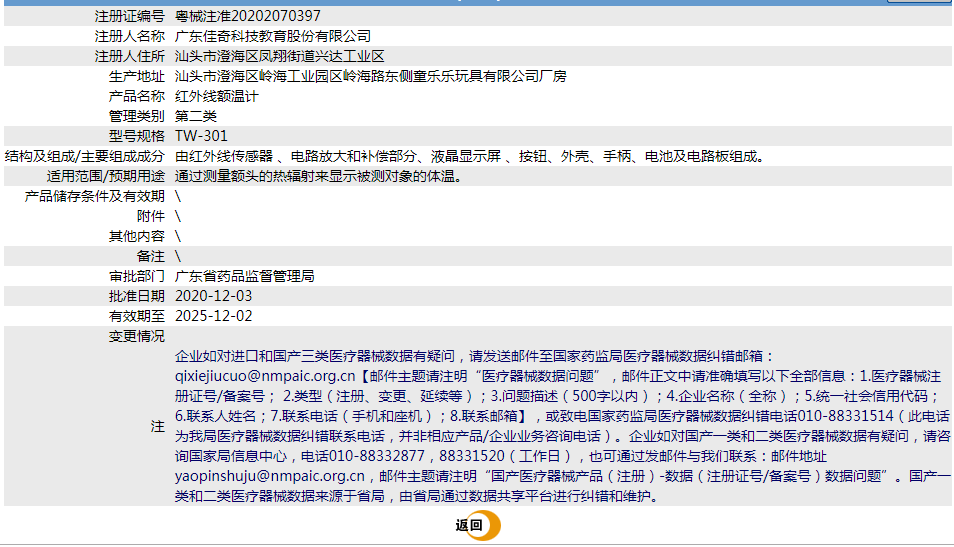This screenshot has height=547, width=954.
Task: Click the 结构及组成/主要组成成分 label
Action: [85, 157]
